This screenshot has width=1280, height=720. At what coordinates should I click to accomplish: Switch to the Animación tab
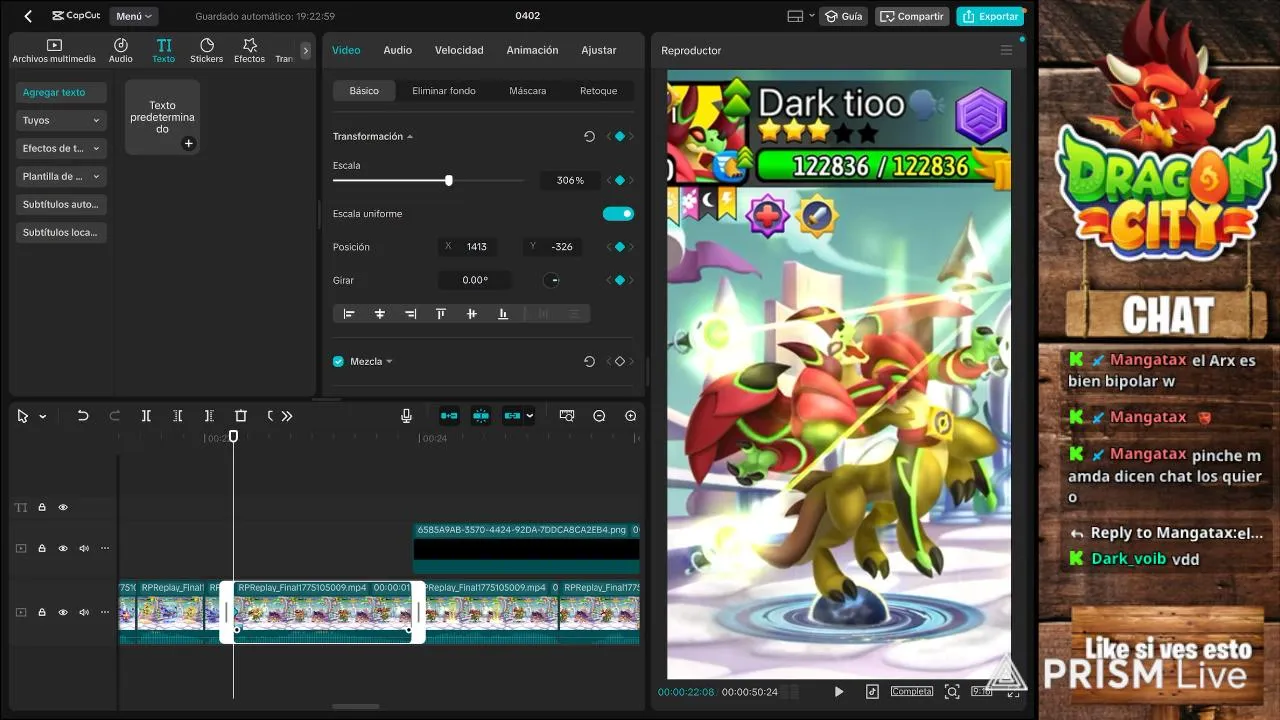pyautogui.click(x=532, y=50)
